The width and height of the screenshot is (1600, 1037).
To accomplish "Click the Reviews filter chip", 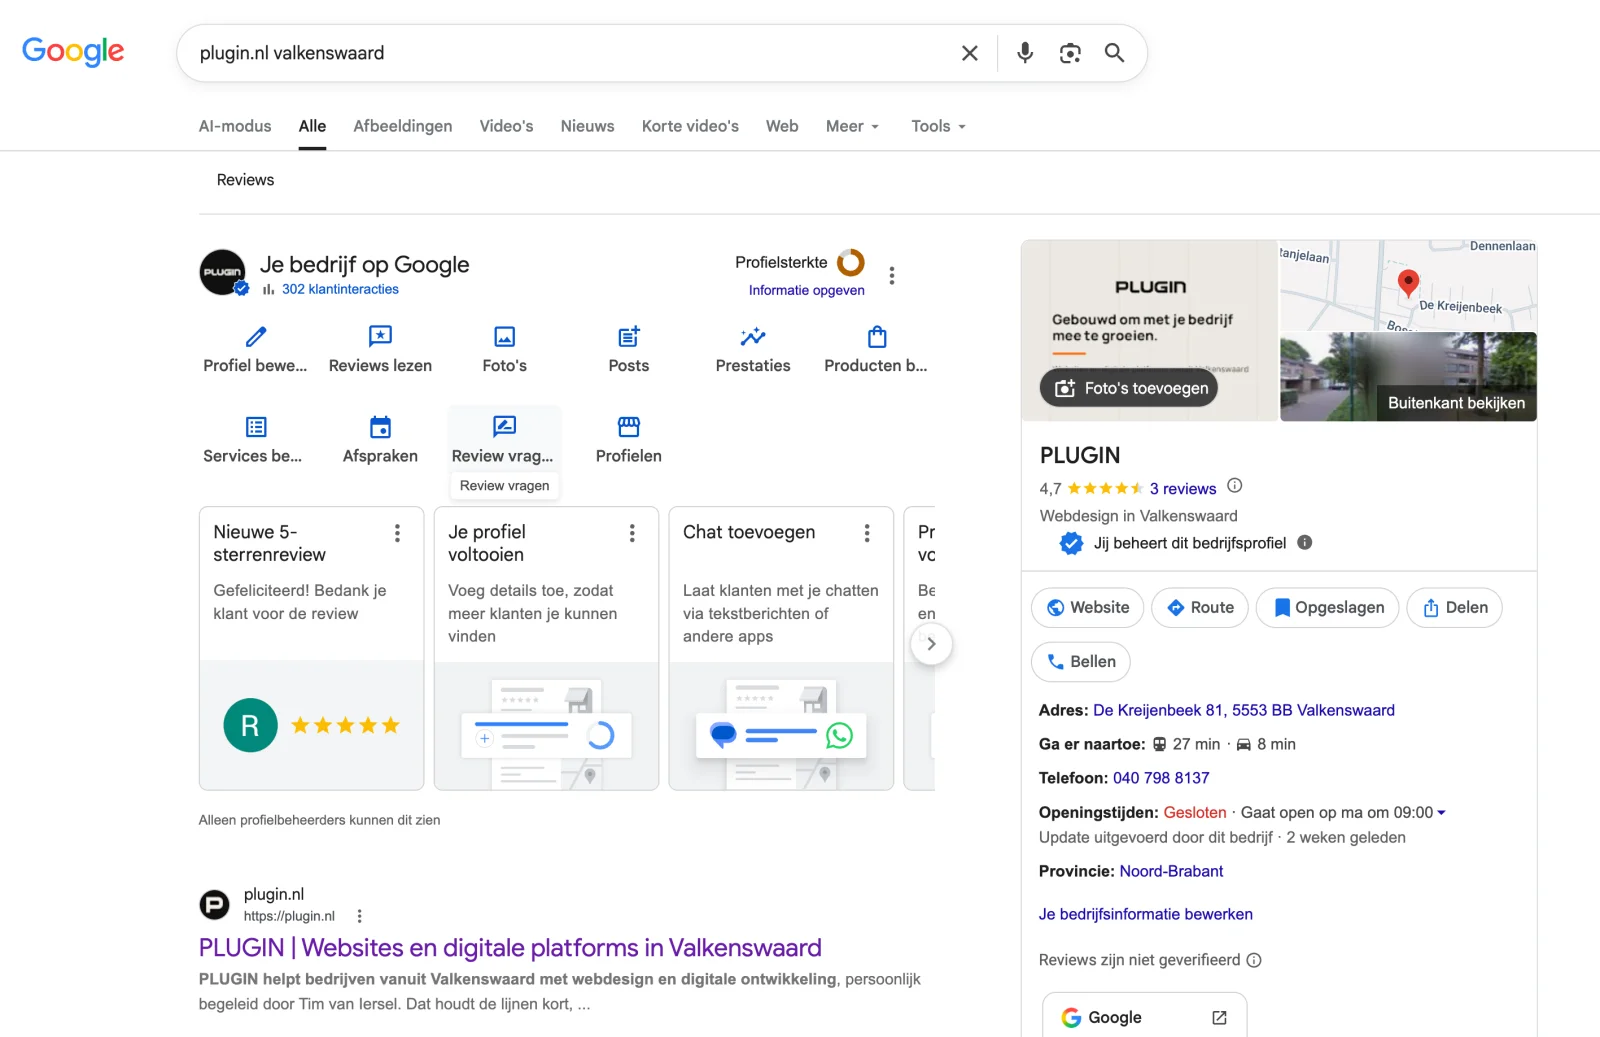I will pyautogui.click(x=245, y=180).
